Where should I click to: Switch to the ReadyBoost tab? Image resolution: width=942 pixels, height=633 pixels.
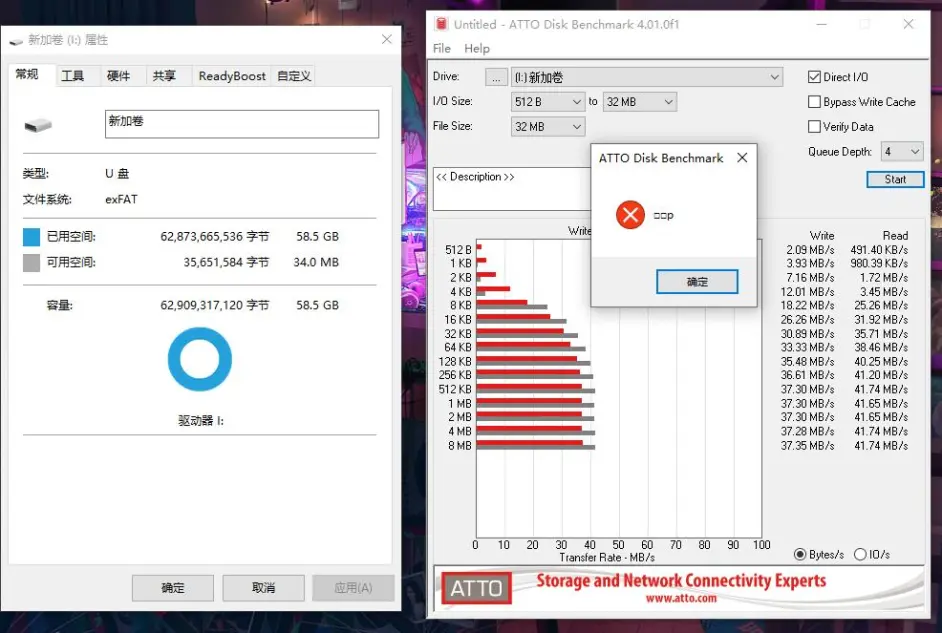[x=232, y=76]
